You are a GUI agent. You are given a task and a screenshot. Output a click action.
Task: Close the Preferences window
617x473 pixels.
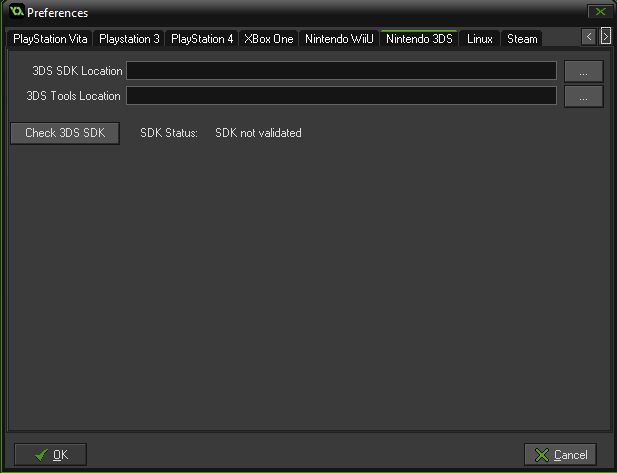(600, 11)
